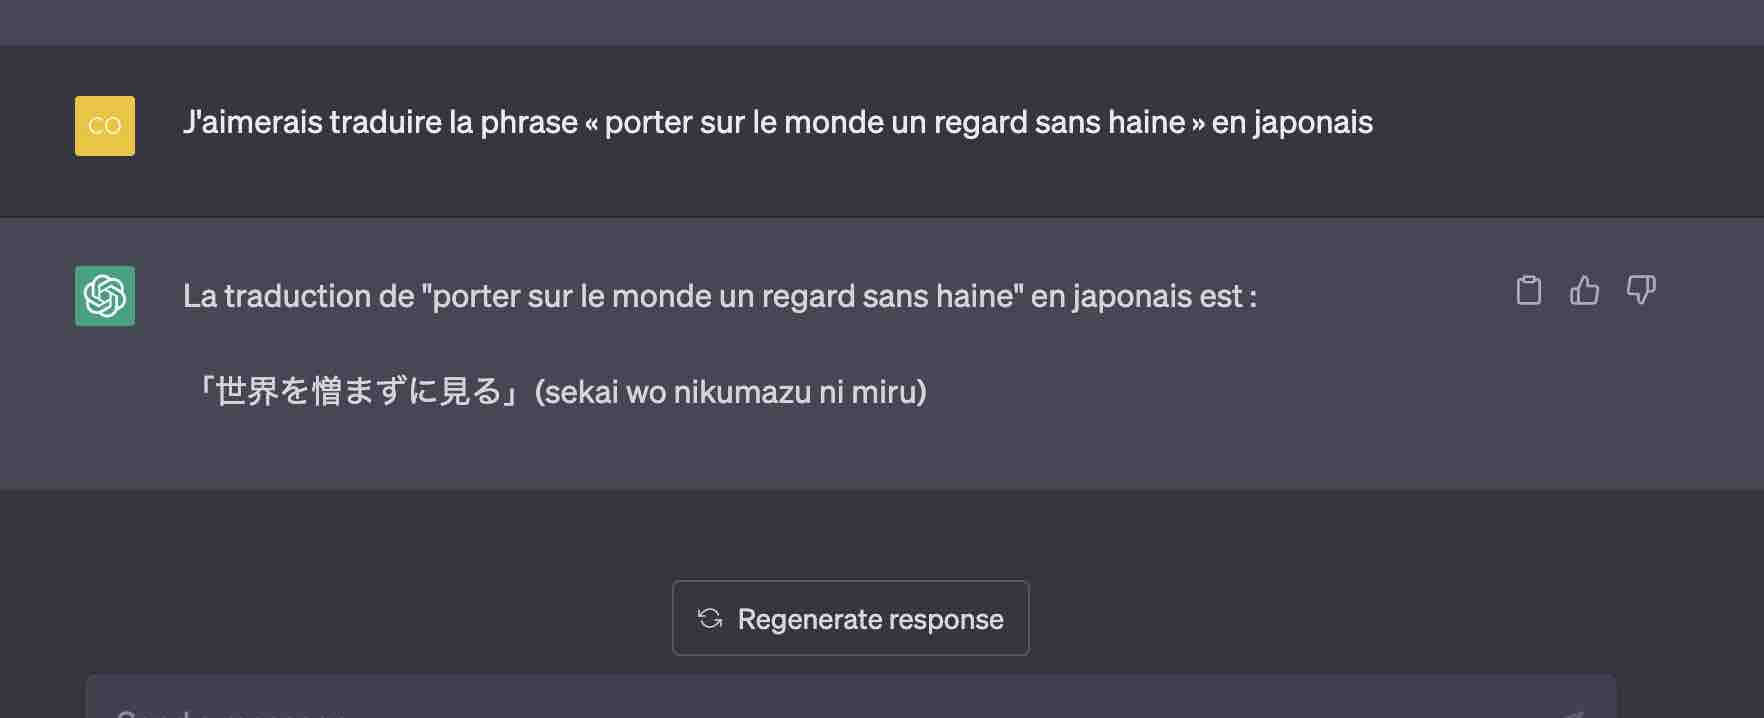Click the word 'nikumazu' in the transliteration
The width and height of the screenshot is (1764, 718).
tap(742, 392)
